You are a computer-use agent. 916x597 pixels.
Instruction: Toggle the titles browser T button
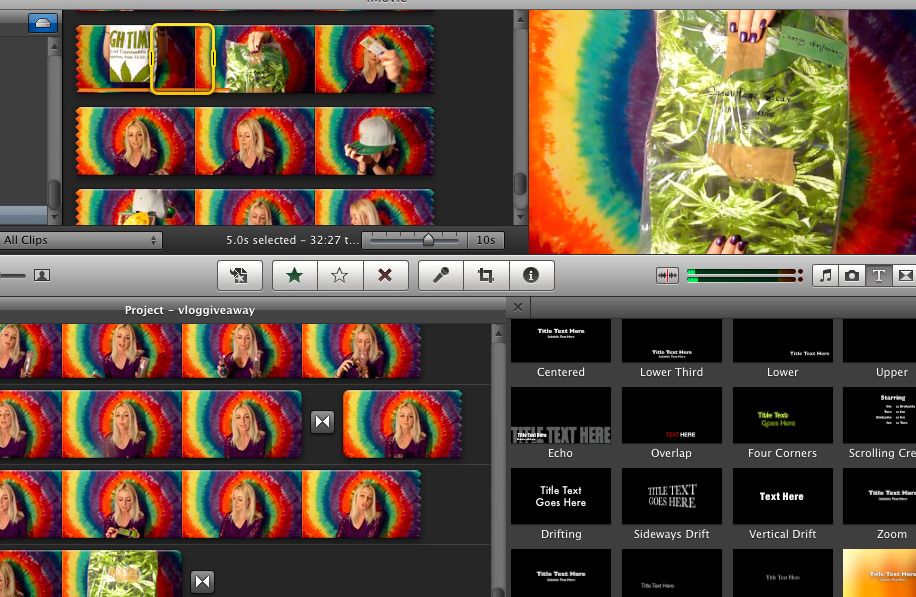pyautogui.click(x=879, y=275)
